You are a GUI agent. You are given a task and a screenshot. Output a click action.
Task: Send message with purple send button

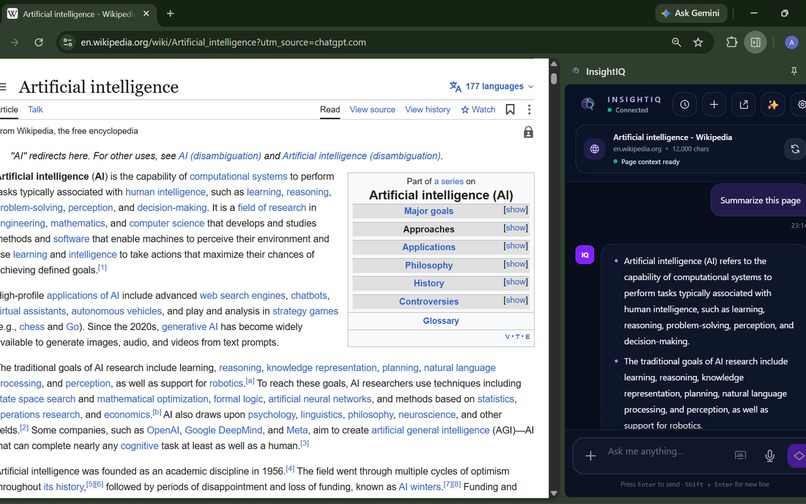[797, 456]
